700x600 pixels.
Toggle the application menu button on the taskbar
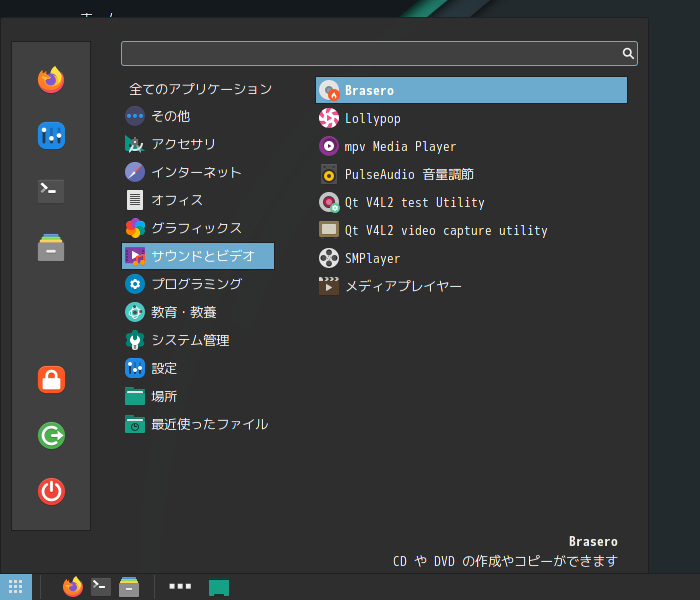(x=16, y=587)
